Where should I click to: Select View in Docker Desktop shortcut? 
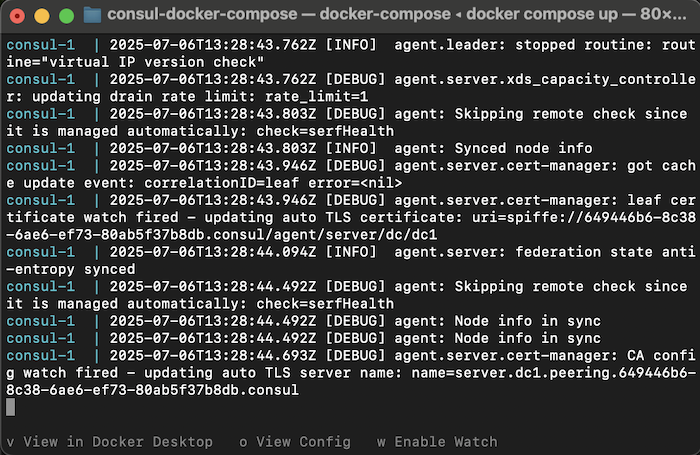tap(109, 442)
